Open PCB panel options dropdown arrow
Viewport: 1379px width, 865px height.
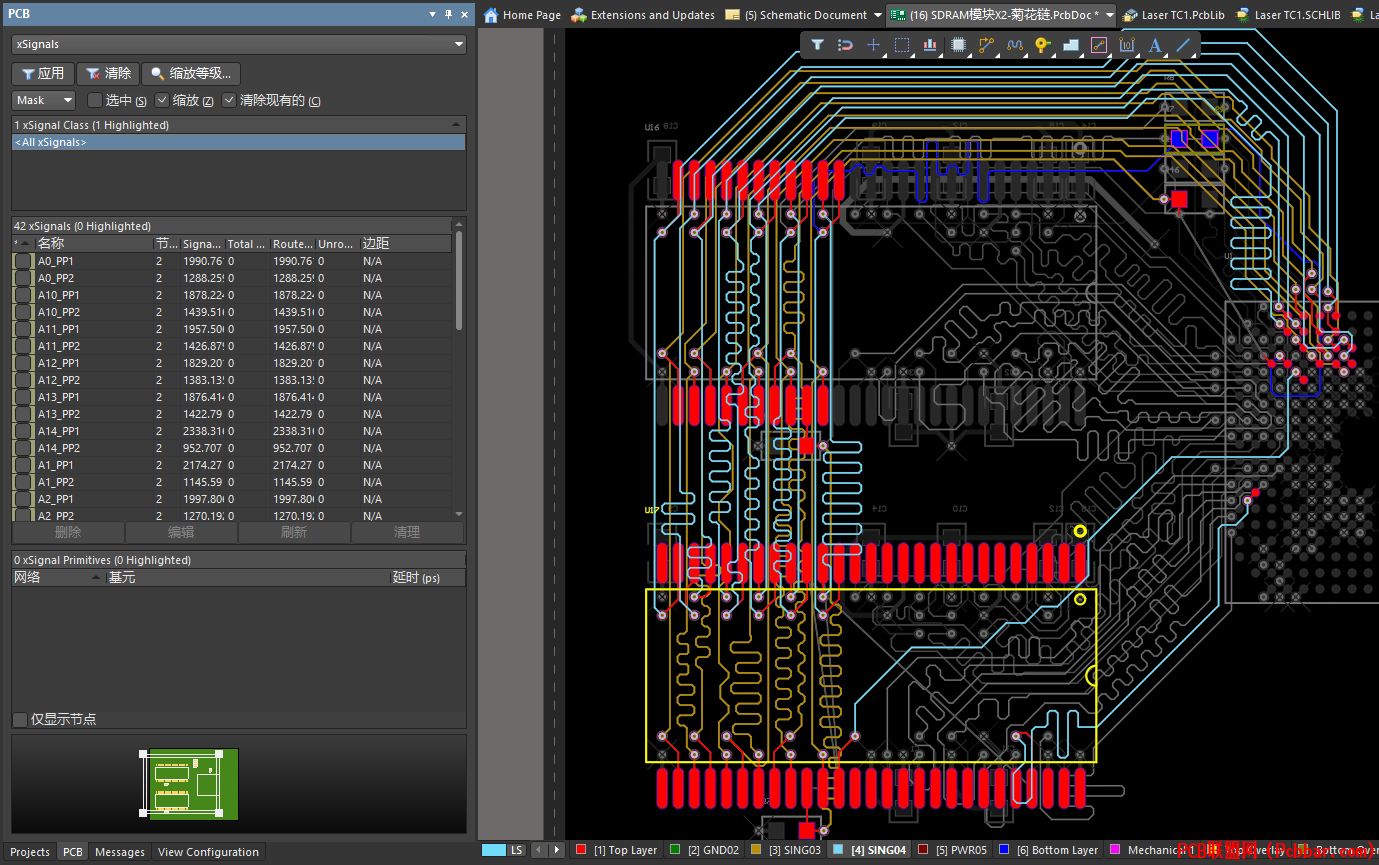[x=432, y=14]
